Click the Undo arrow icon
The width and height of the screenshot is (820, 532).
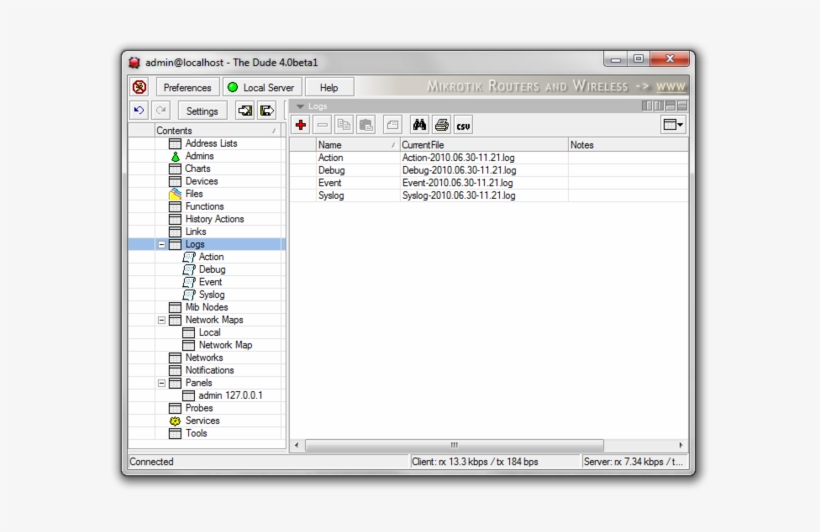tap(139, 110)
